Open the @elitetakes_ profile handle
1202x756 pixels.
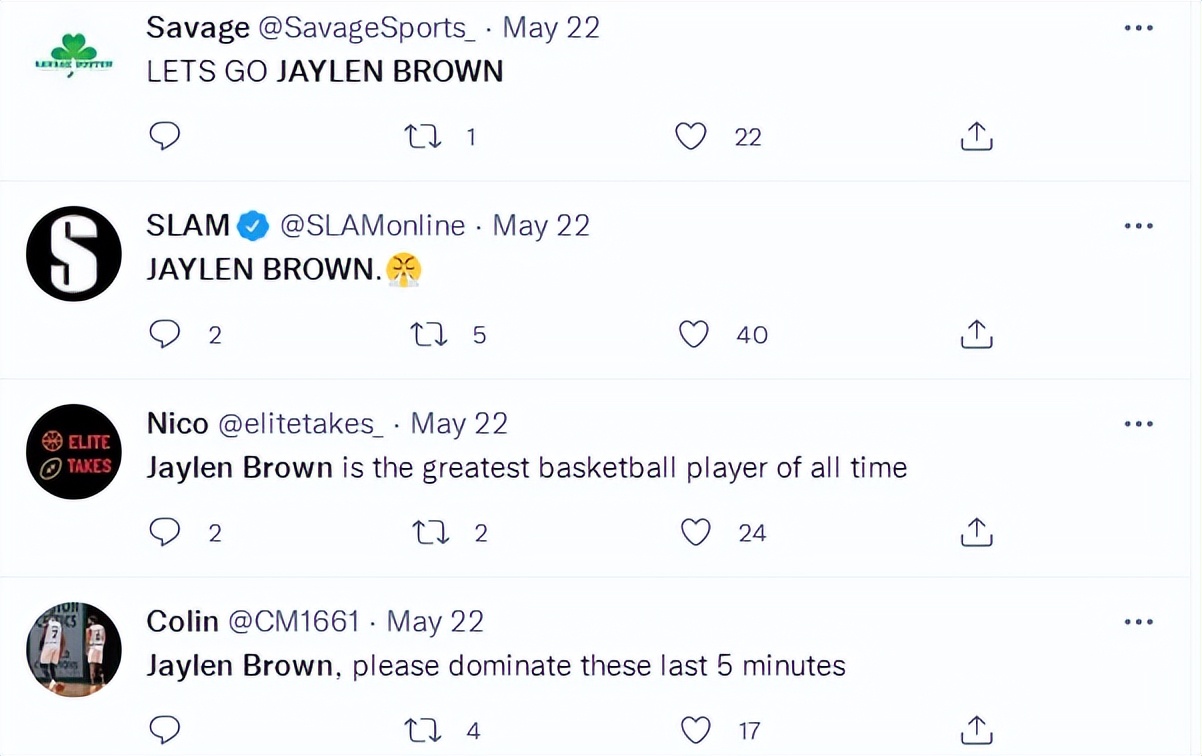pyautogui.click(x=301, y=424)
